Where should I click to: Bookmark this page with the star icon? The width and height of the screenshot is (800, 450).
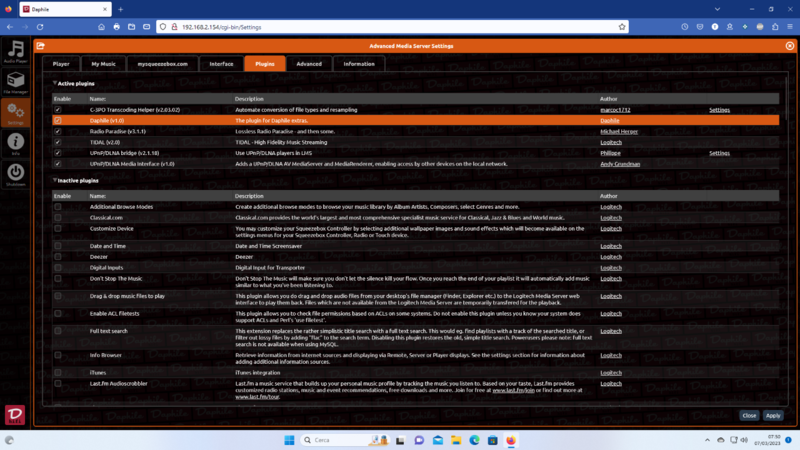[622, 27]
